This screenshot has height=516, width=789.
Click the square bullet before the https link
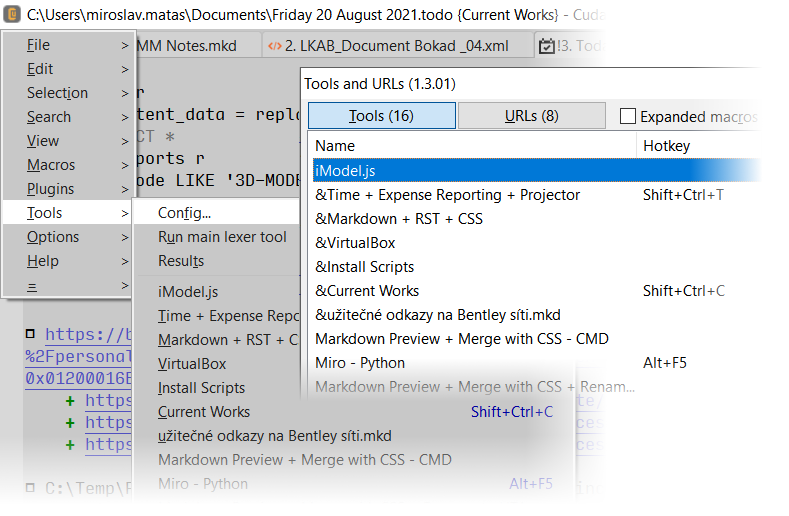[x=31, y=335]
